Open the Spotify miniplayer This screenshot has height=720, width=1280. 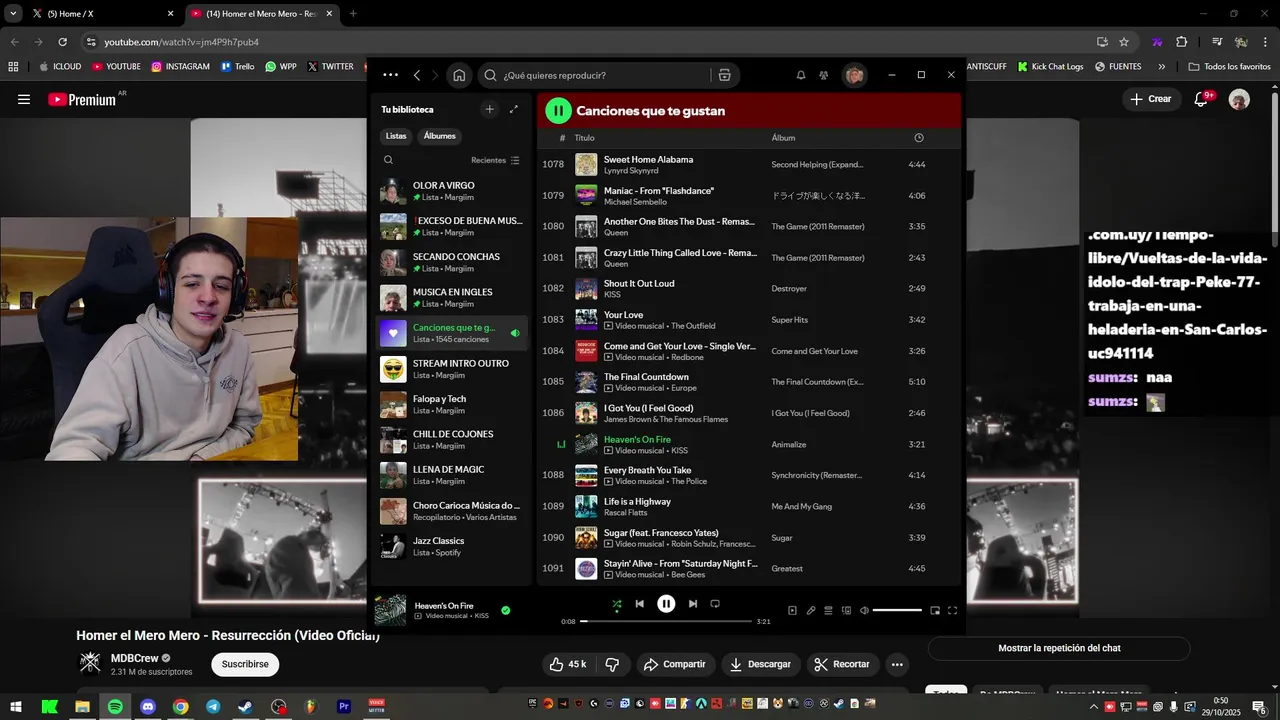935,610
